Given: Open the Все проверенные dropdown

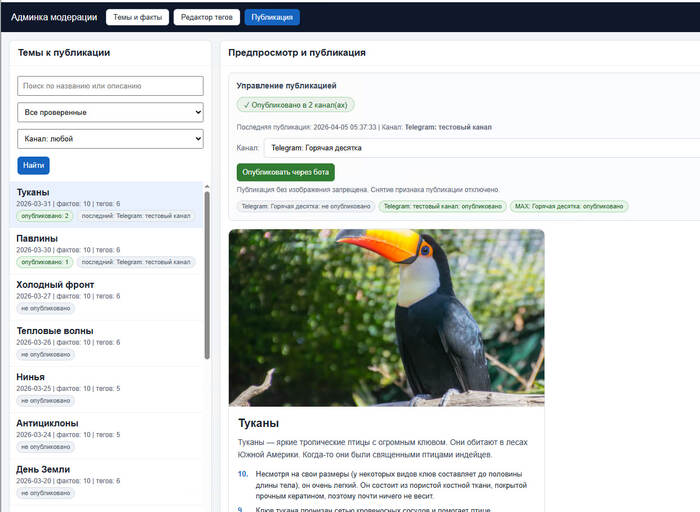Looking at the screenshot, I should coord(110,113).
